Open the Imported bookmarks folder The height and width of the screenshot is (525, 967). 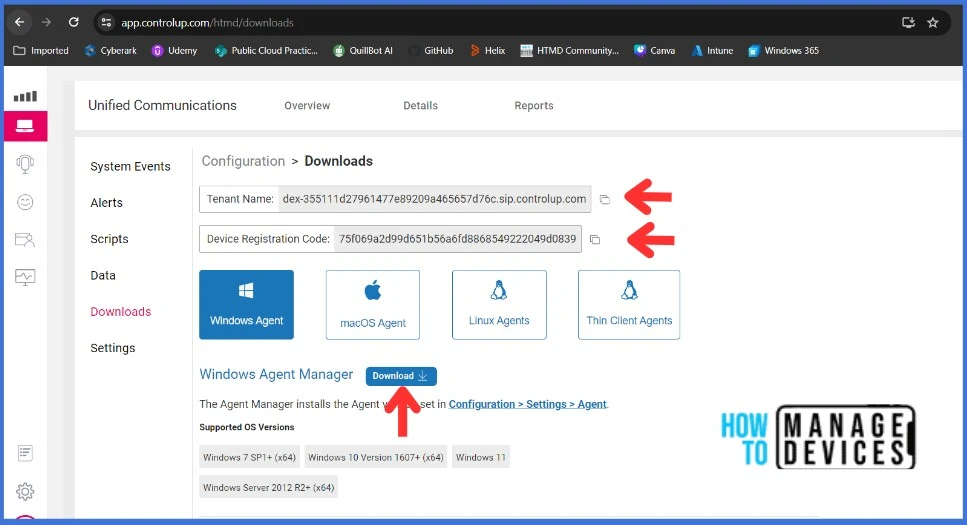tap(41, 51)
